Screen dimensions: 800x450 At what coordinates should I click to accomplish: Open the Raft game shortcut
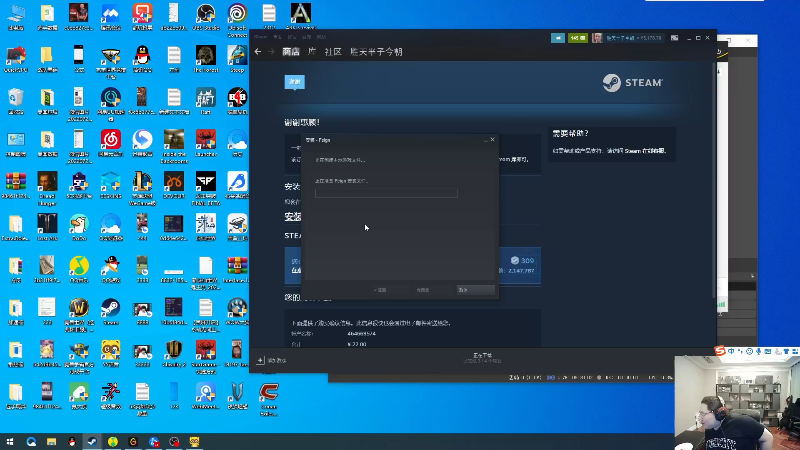point(206,101)
